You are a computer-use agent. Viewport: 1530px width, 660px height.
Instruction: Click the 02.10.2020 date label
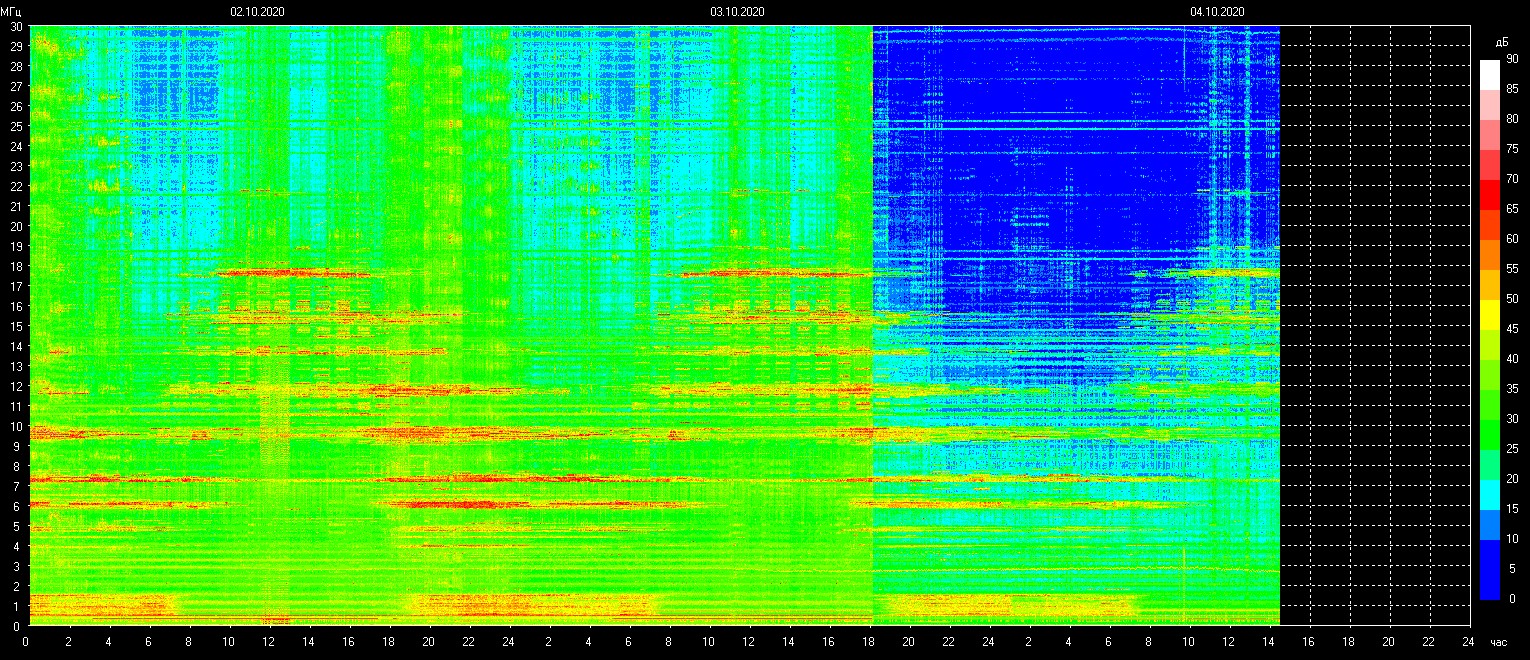coord(257,12)
